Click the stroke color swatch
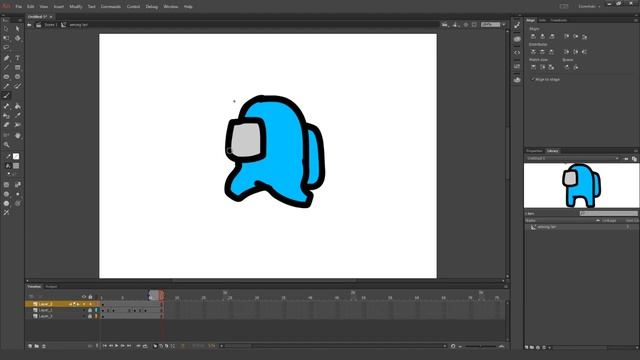 16,156
